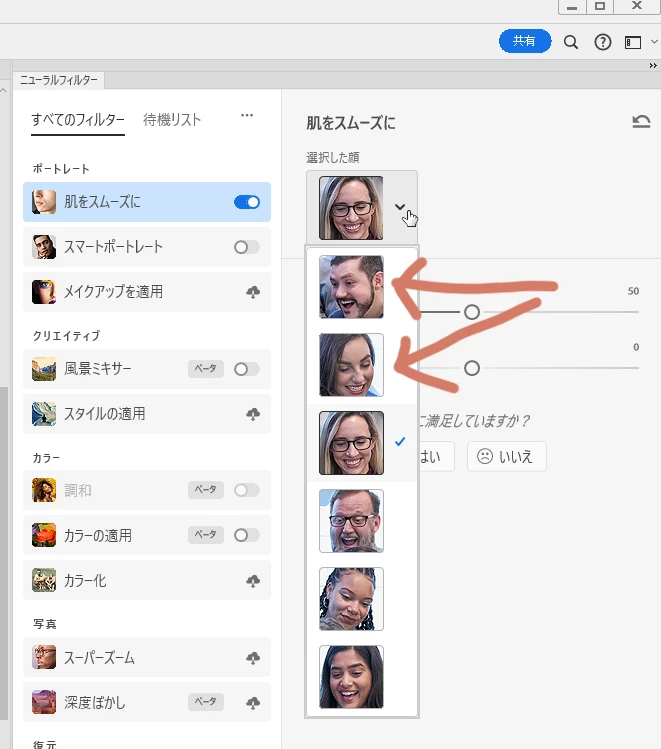The height and width of the screenshot is (749, 661).
Task: Click the slider handle valued 0
Action: point(472,368)
